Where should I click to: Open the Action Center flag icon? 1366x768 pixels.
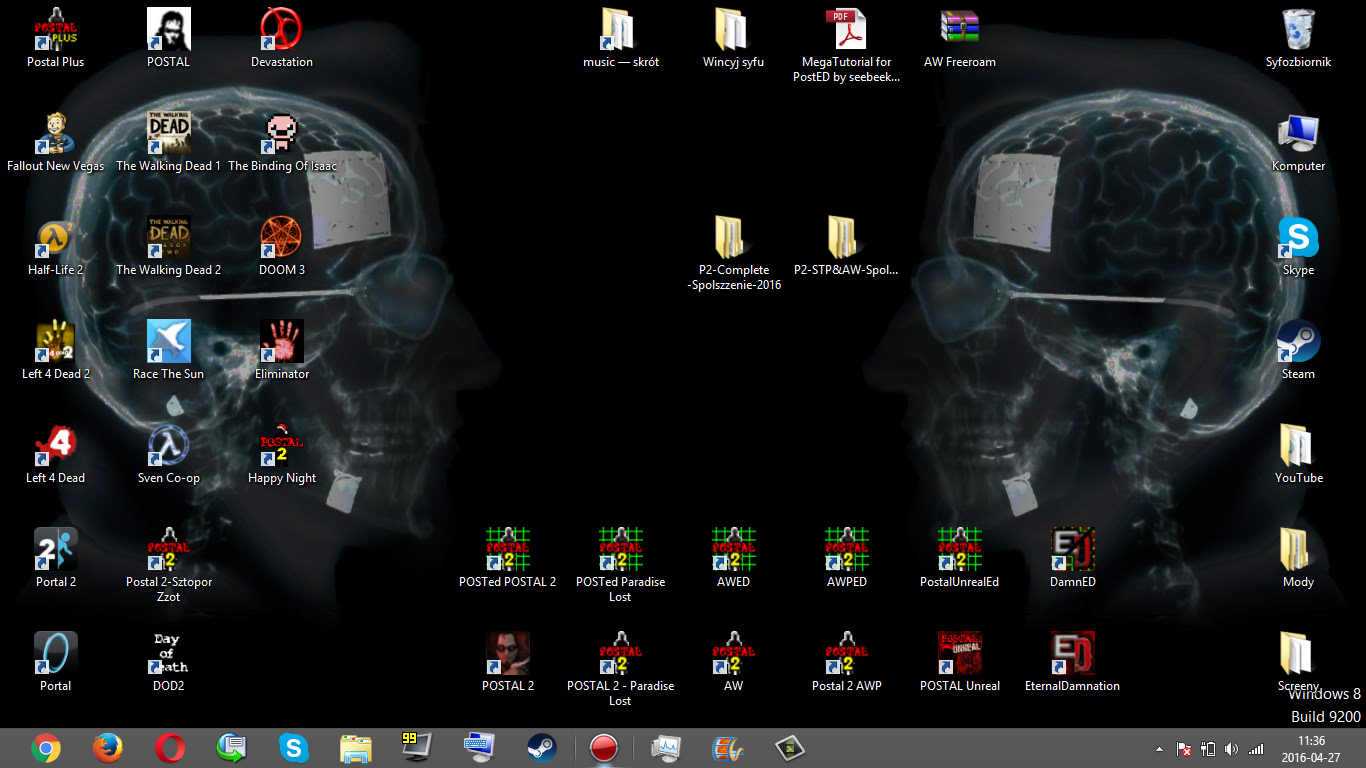(1183, 749)
